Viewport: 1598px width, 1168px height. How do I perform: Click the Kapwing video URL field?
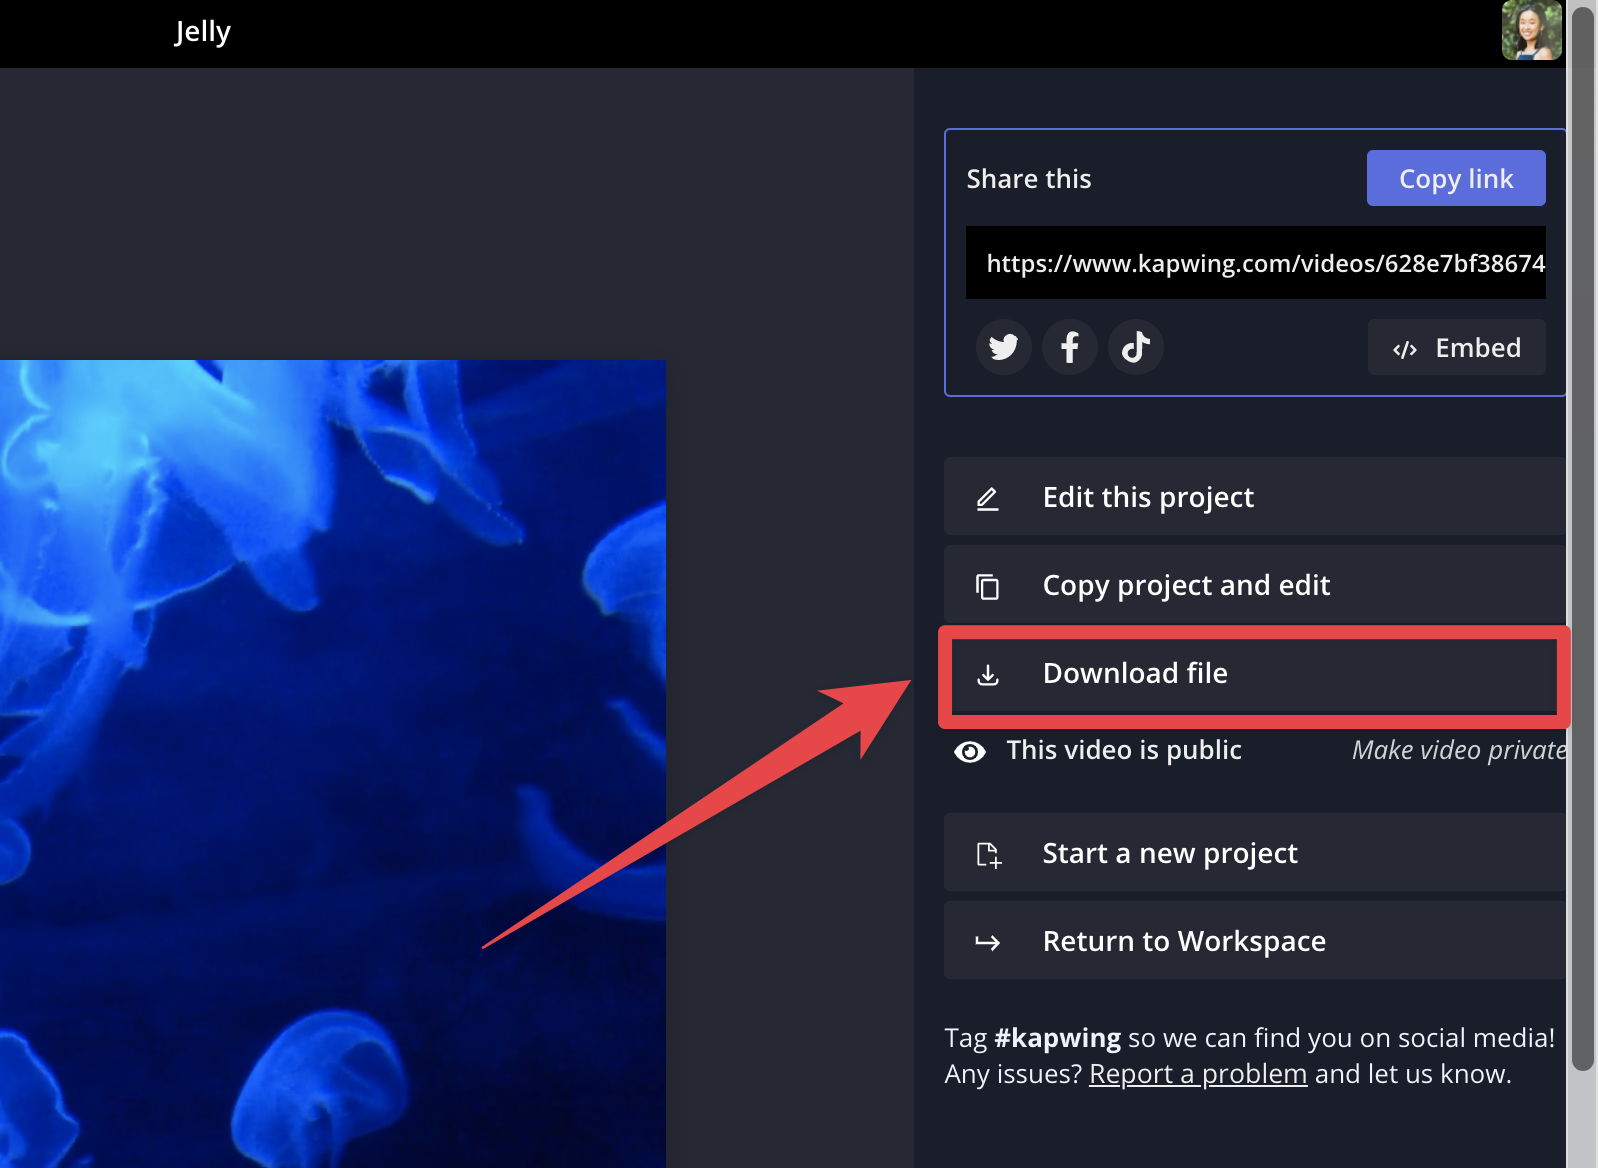(x=1255, y=263)
